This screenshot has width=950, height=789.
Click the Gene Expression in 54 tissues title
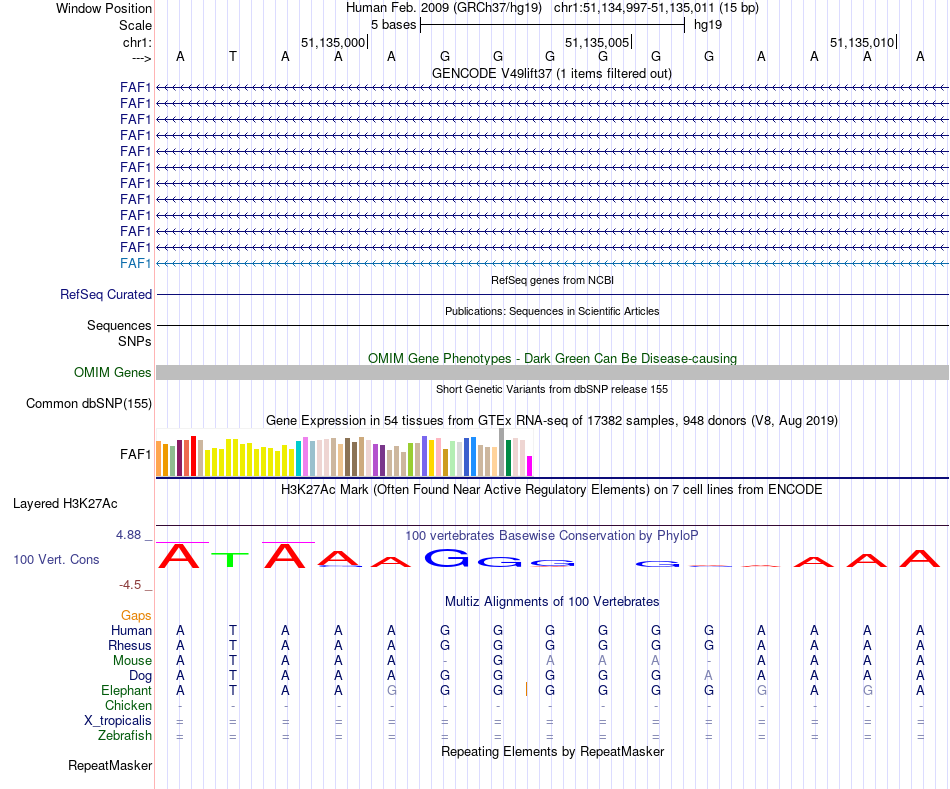click(552, 421)
